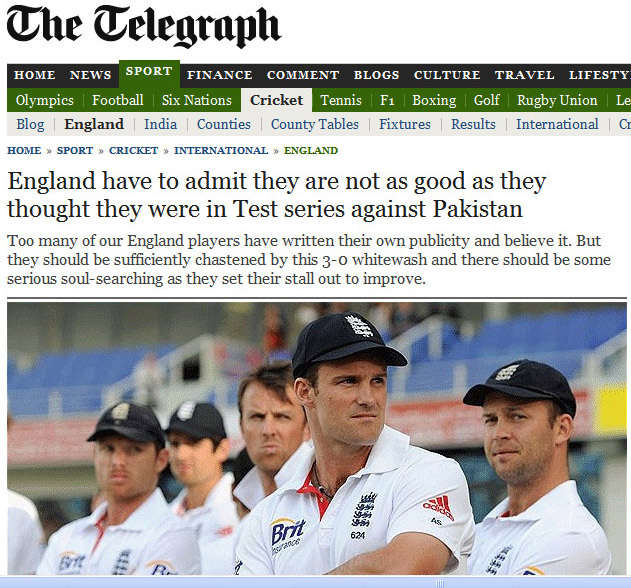
Task: Open the Home main menu item
Action: [35, 75]
